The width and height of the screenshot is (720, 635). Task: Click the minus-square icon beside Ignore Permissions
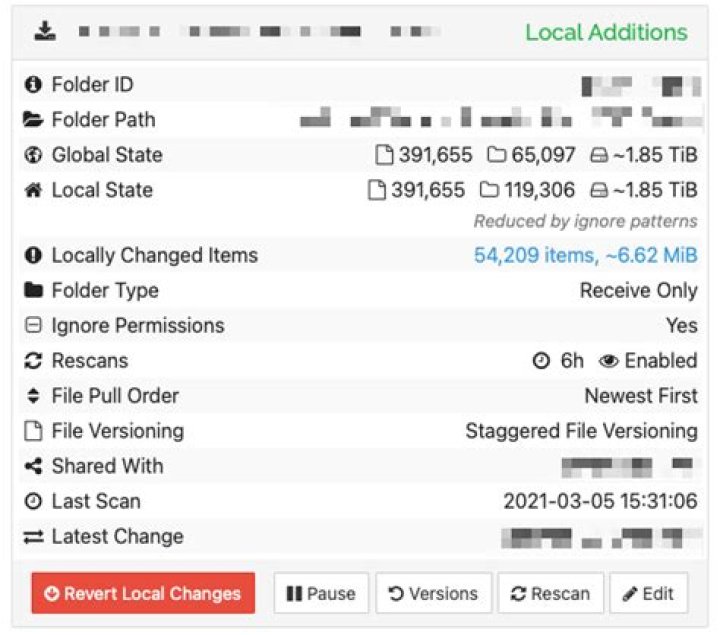click(33, 325)
